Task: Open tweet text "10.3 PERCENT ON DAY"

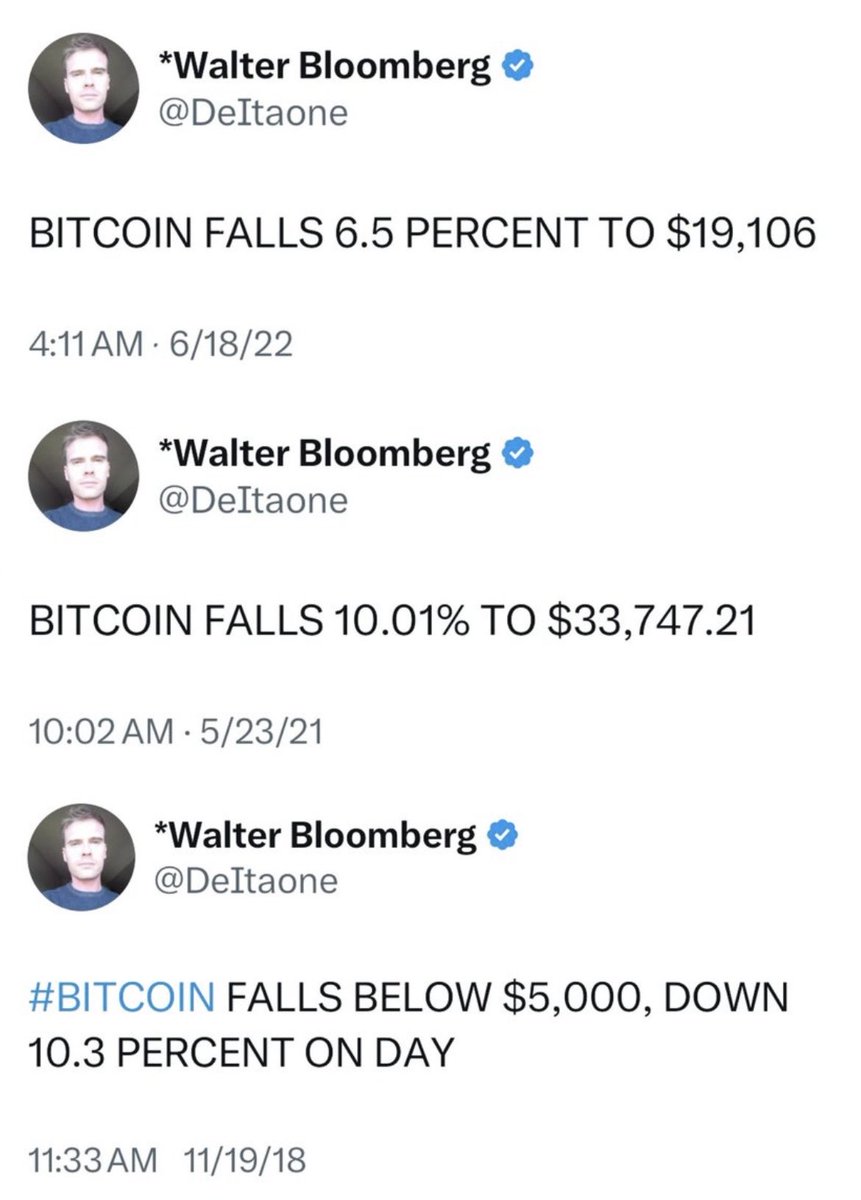Action: tap(244, 1052)
